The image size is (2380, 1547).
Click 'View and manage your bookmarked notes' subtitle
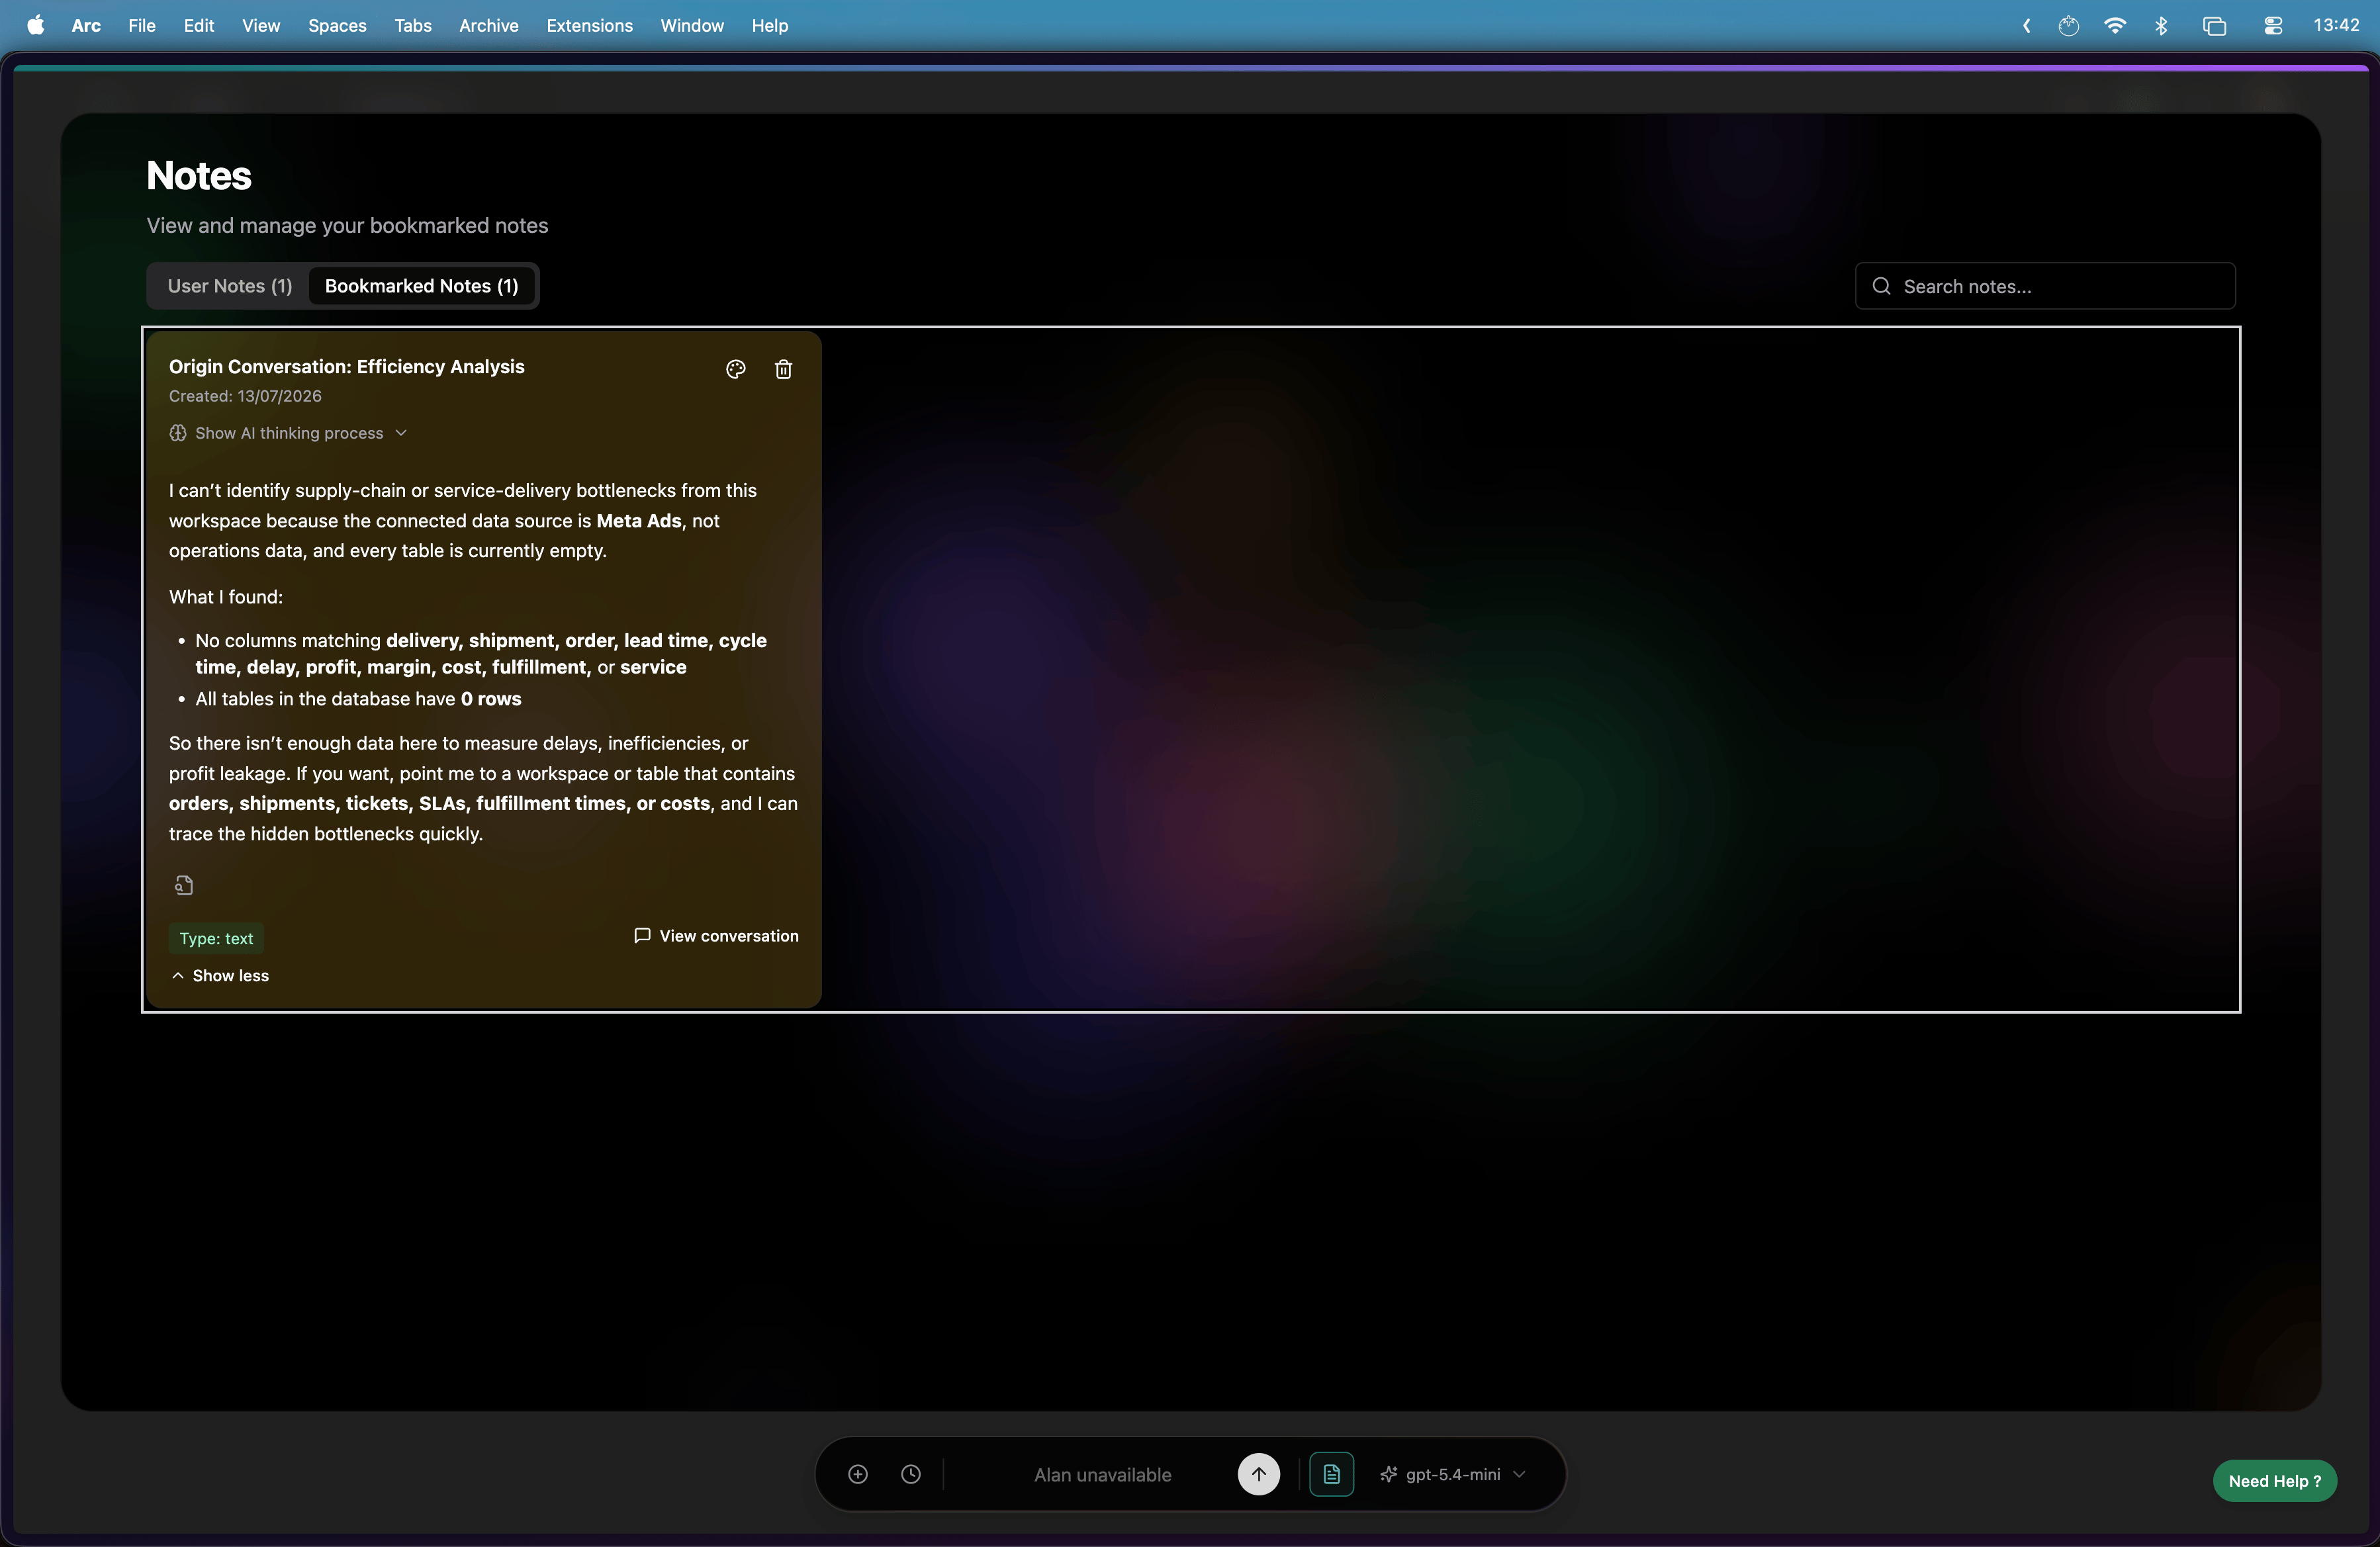point(347,225)
